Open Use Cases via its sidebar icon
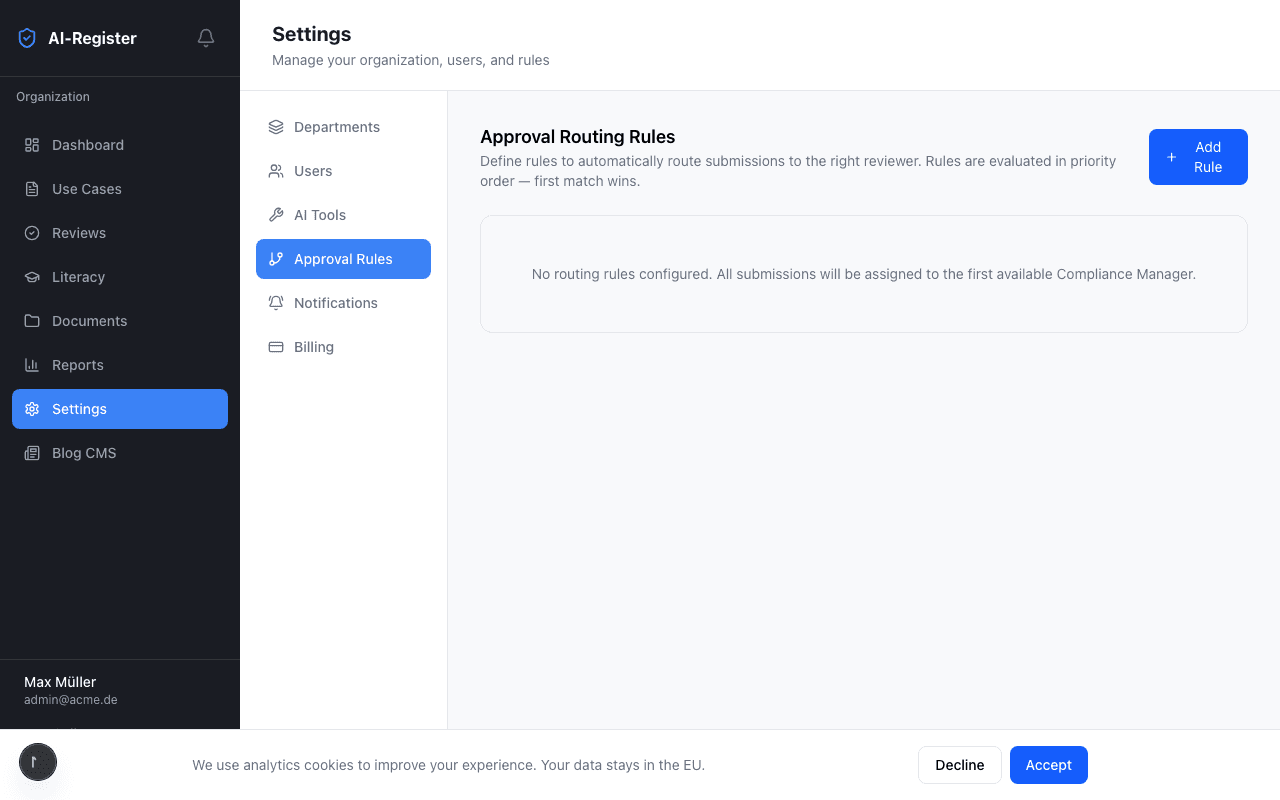Image resolution: width=1280 pixels, height=800 pixels. (x=31, y=189)
